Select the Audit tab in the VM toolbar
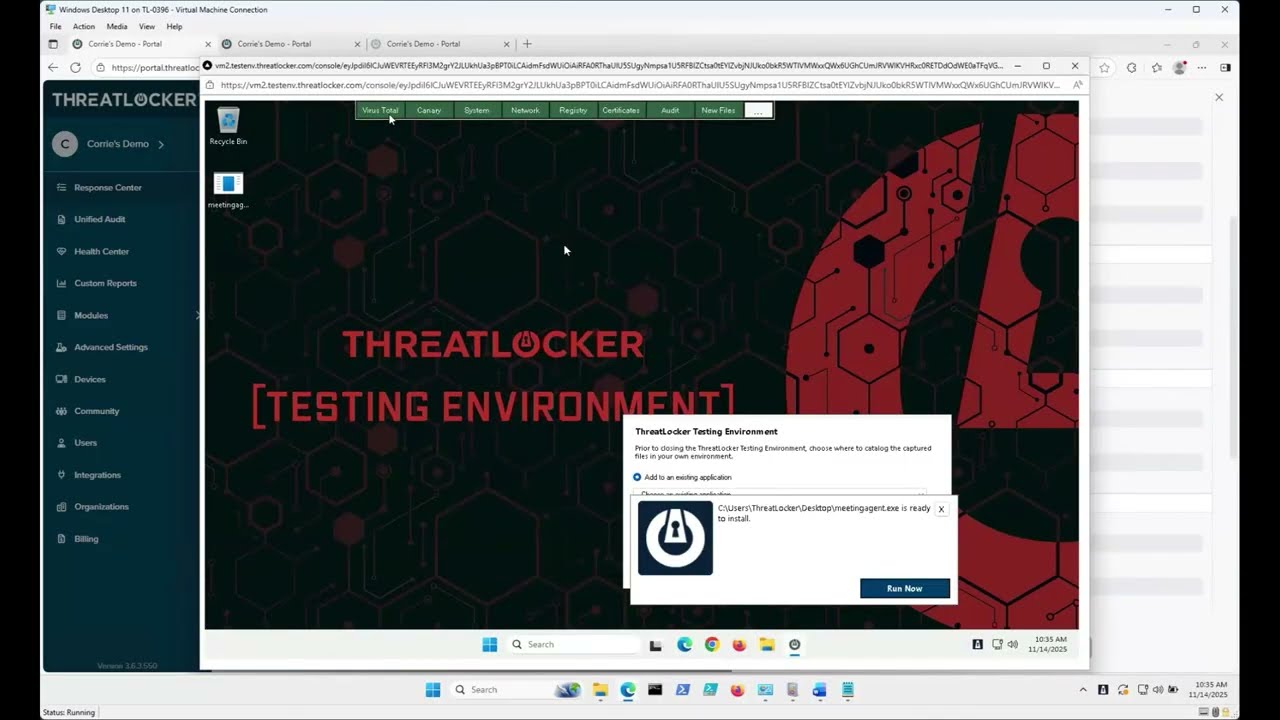 tap(670, 110)
